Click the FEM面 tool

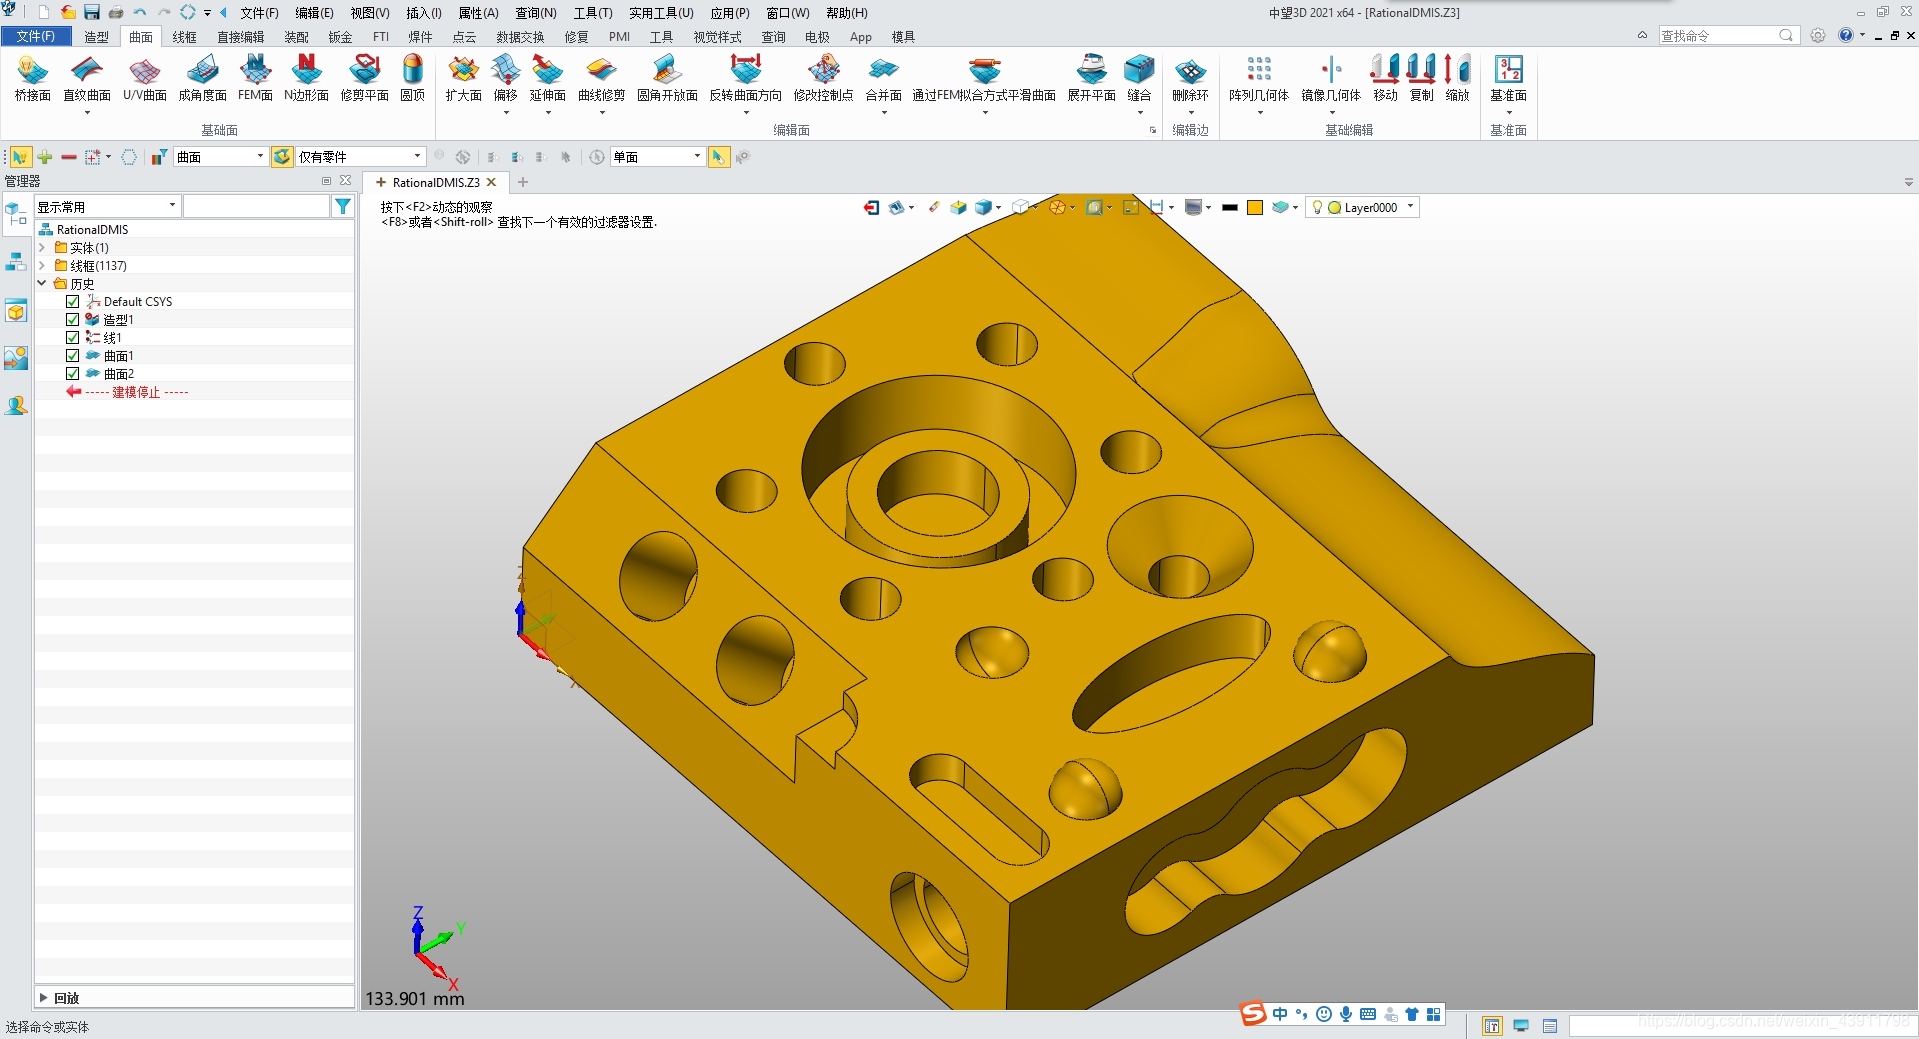(x=255, y=78)
